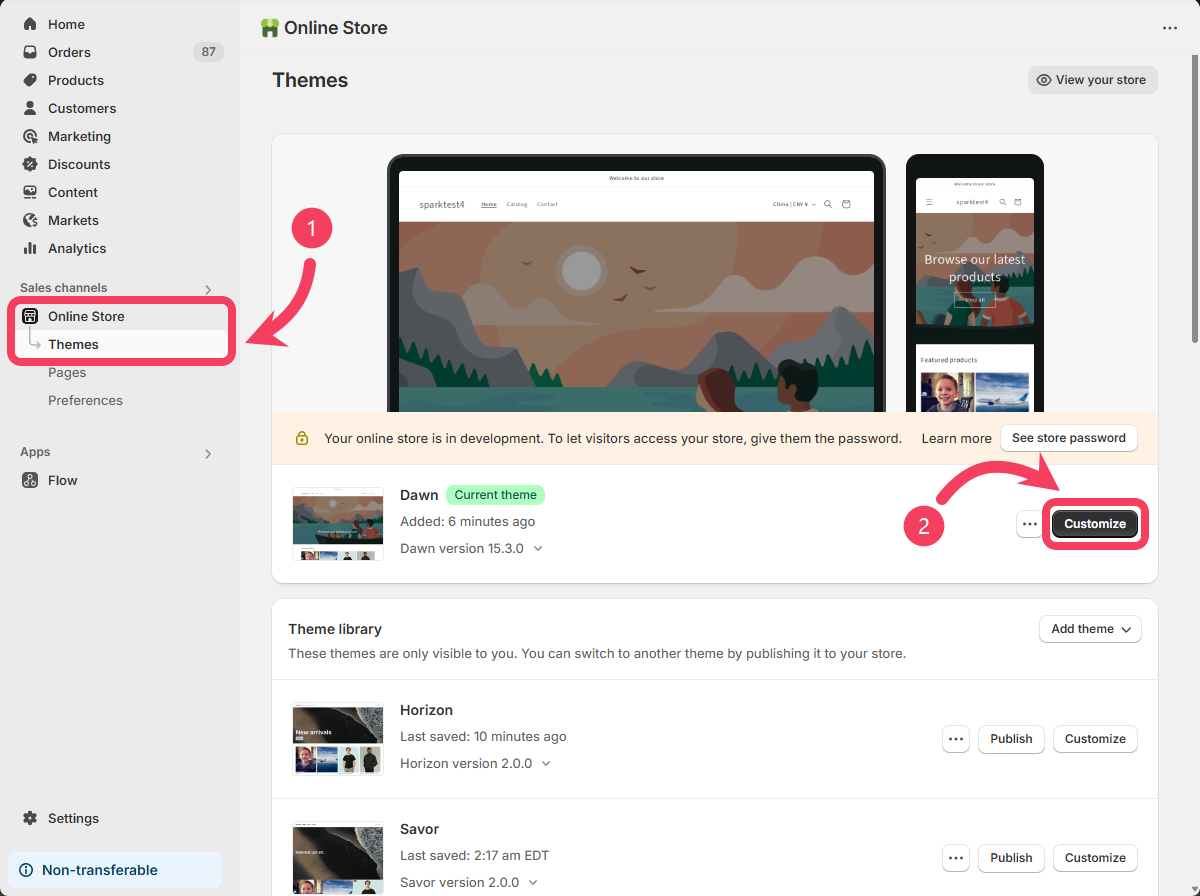Publish the Horizon theme
This screenshot has height=896, width=1200.
click(1011, 739)
